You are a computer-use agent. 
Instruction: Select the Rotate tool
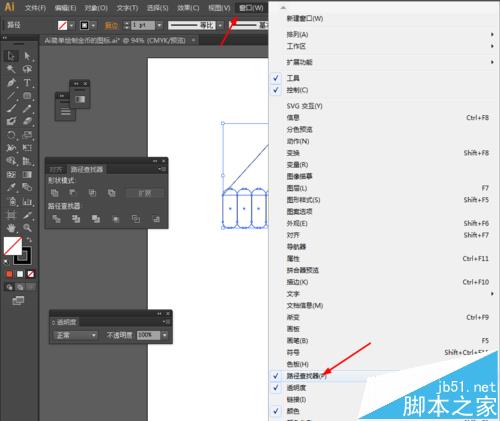pyautogui.click(x=11, y=134)
